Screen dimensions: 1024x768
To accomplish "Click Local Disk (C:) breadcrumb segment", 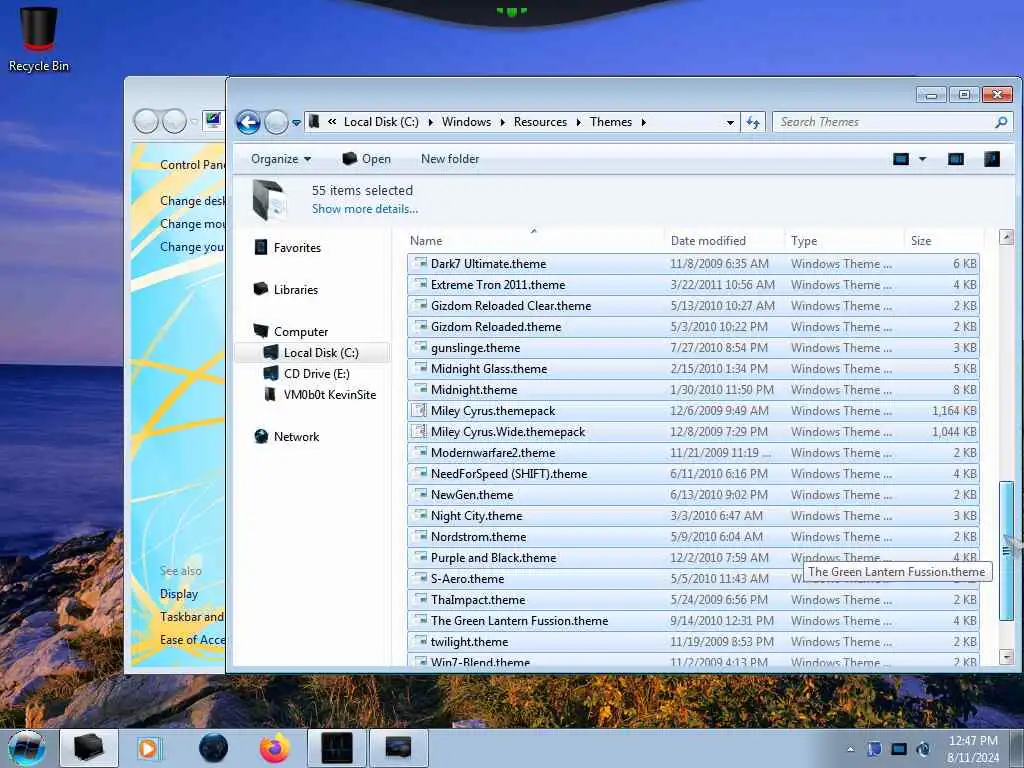I will 381,122.
